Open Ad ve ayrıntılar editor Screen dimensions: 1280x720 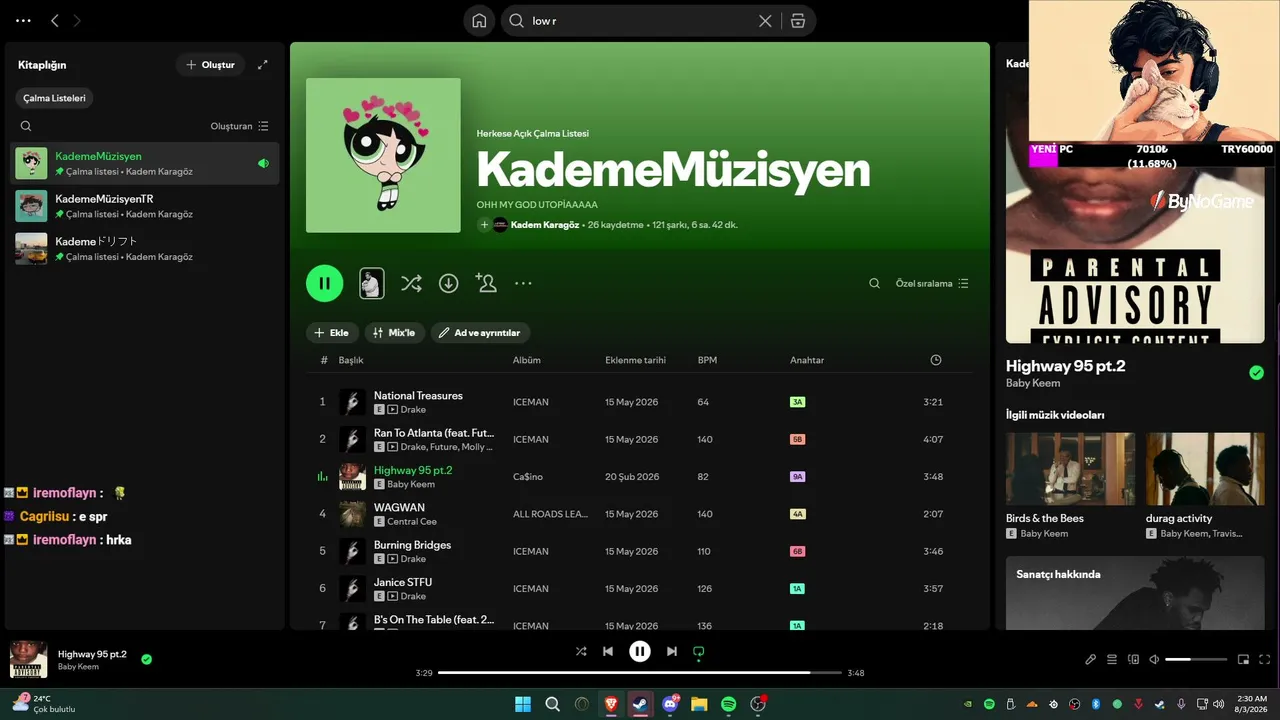pyautogui.click(x=480, y=333)
